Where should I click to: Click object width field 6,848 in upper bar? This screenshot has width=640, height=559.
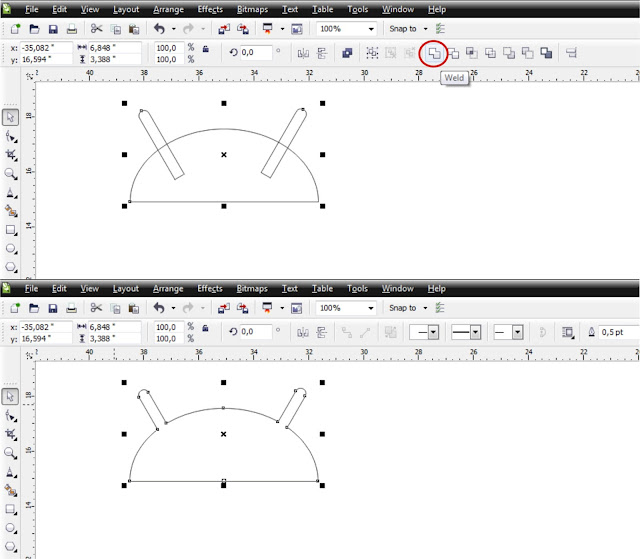click(115, 48)
